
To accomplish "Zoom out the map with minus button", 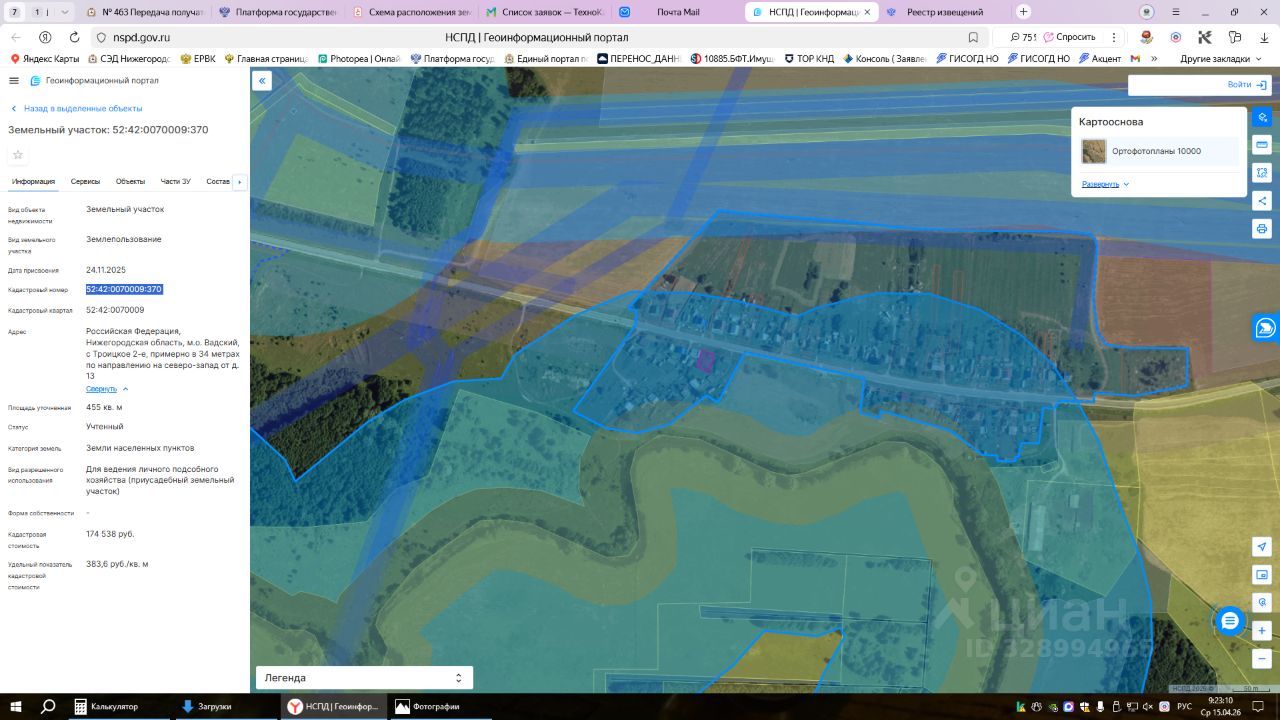I will pyautogui.click(x=1262, y=659).
